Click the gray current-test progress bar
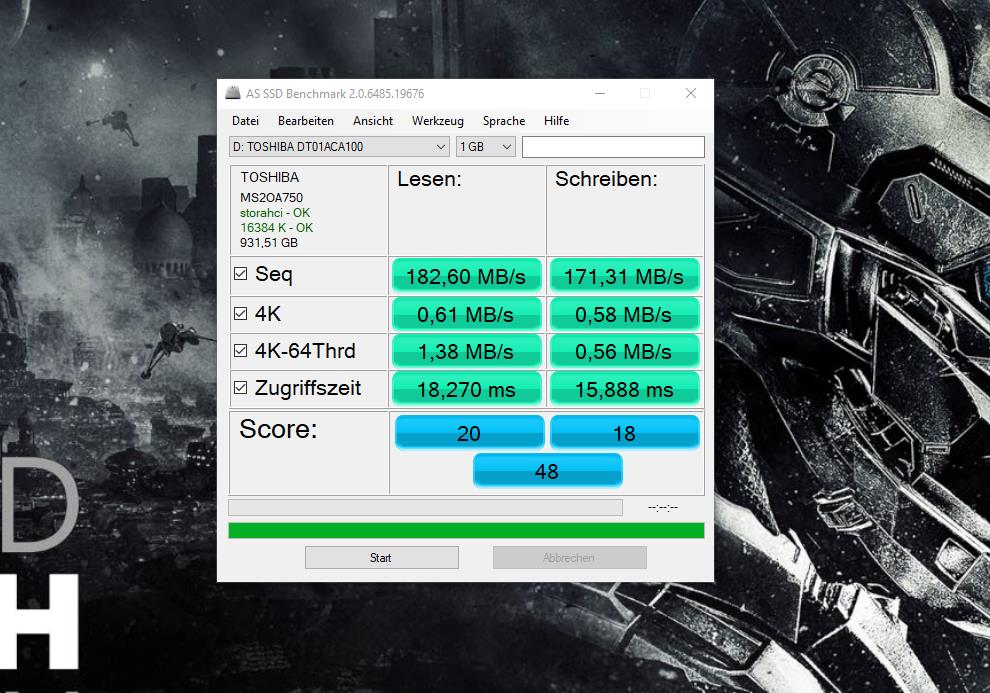This screenshot has width=990, height=693. pos(426,507)
